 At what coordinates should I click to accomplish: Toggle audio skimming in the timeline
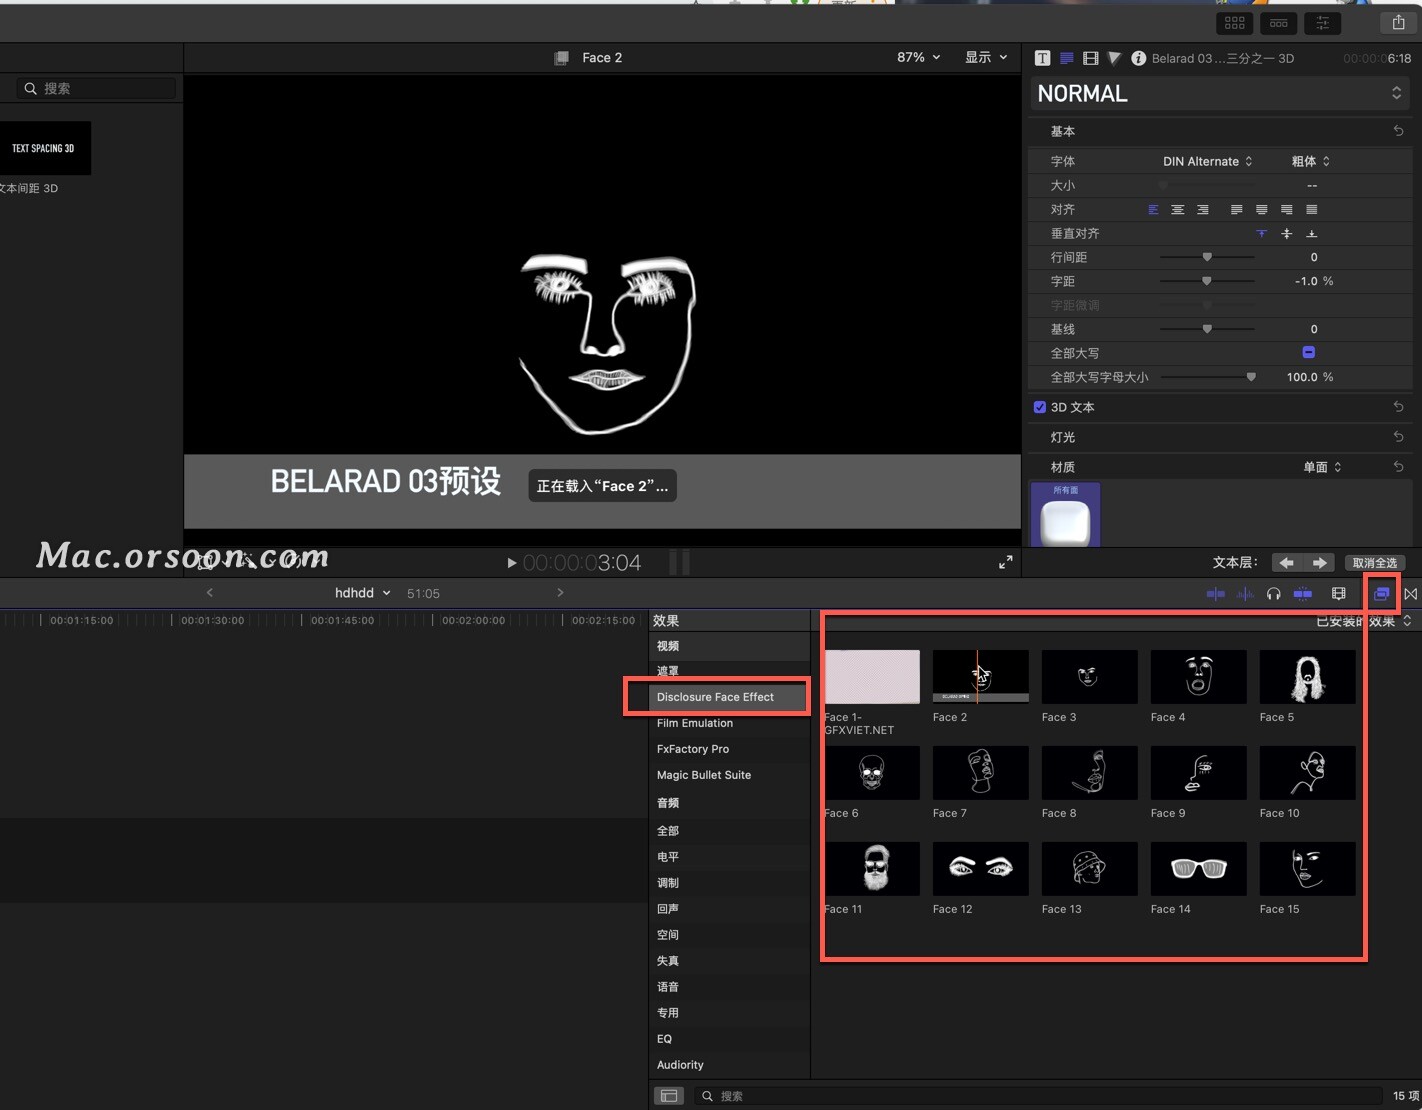tap(1245, 594)
